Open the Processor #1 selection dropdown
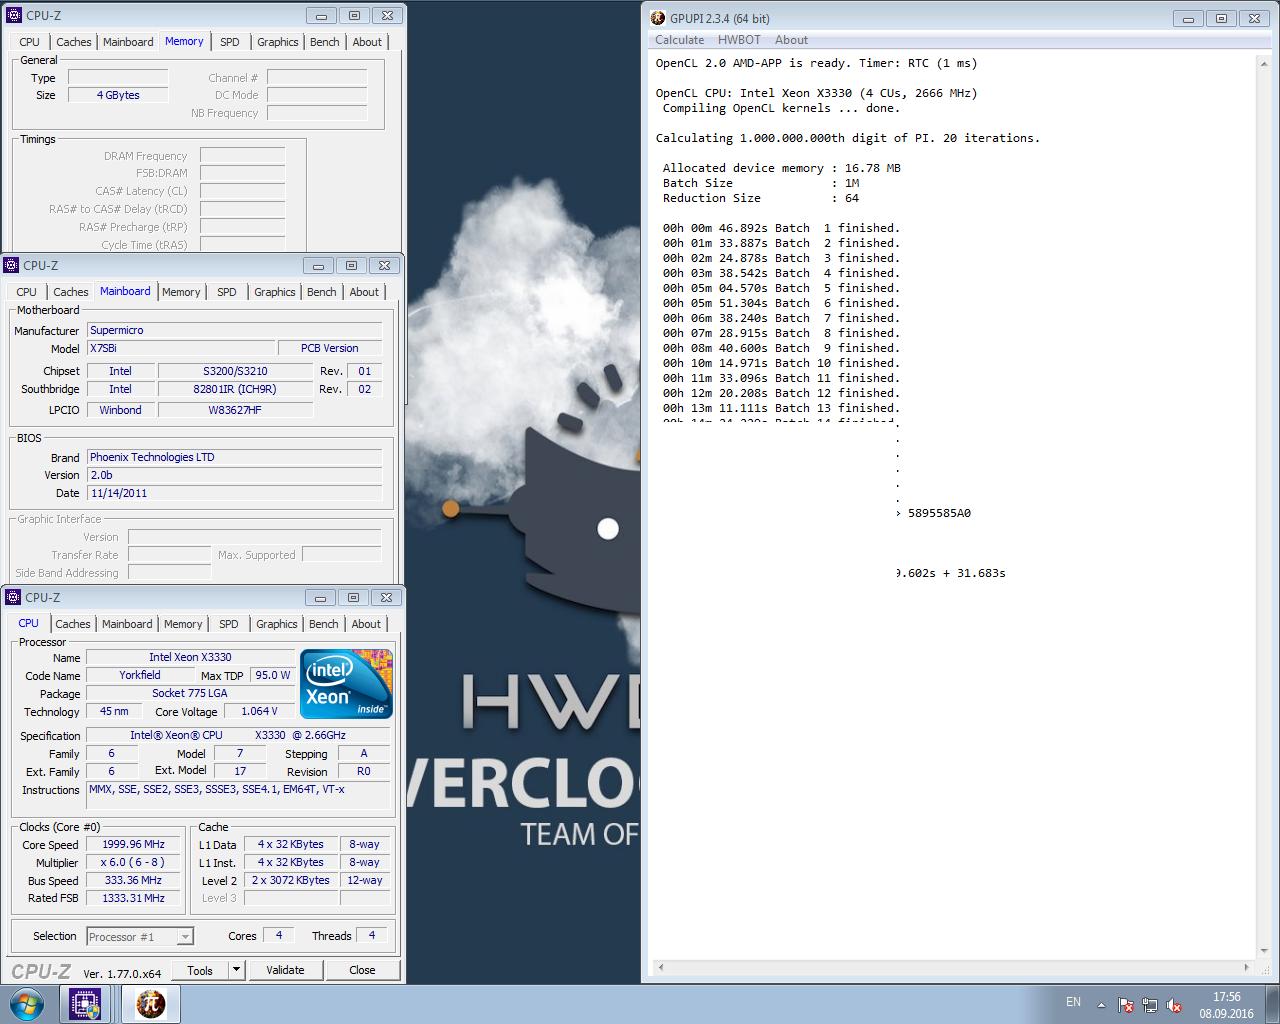The image size is (1280, 1024). [139, 937]
